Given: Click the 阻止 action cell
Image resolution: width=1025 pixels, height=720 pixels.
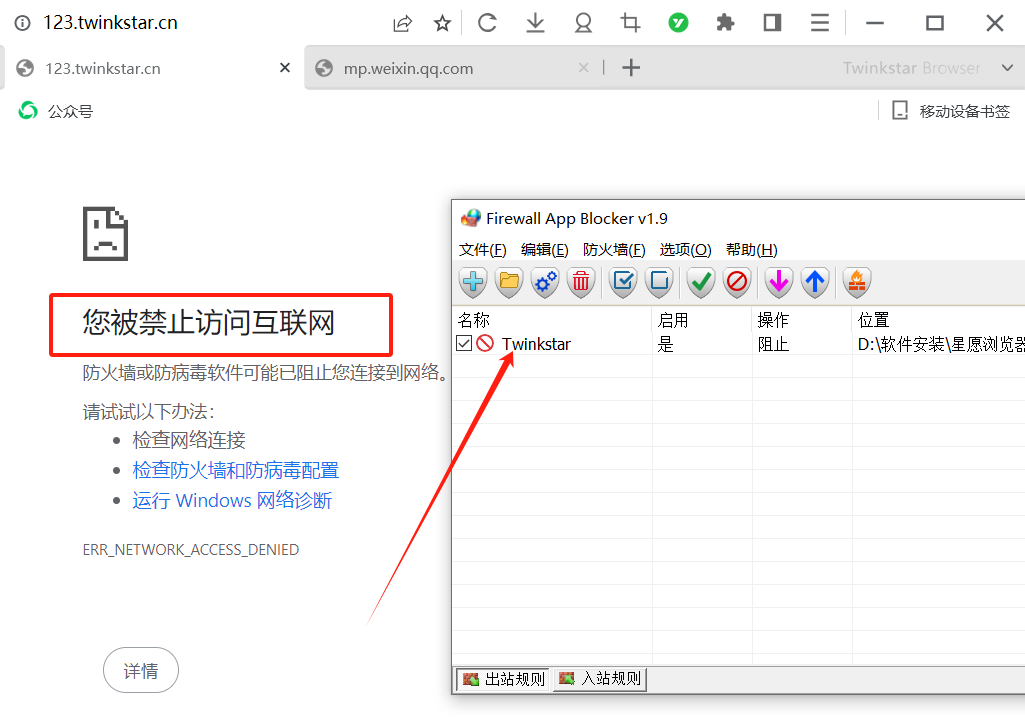Looking at the screenshot, I should point(773,344).
